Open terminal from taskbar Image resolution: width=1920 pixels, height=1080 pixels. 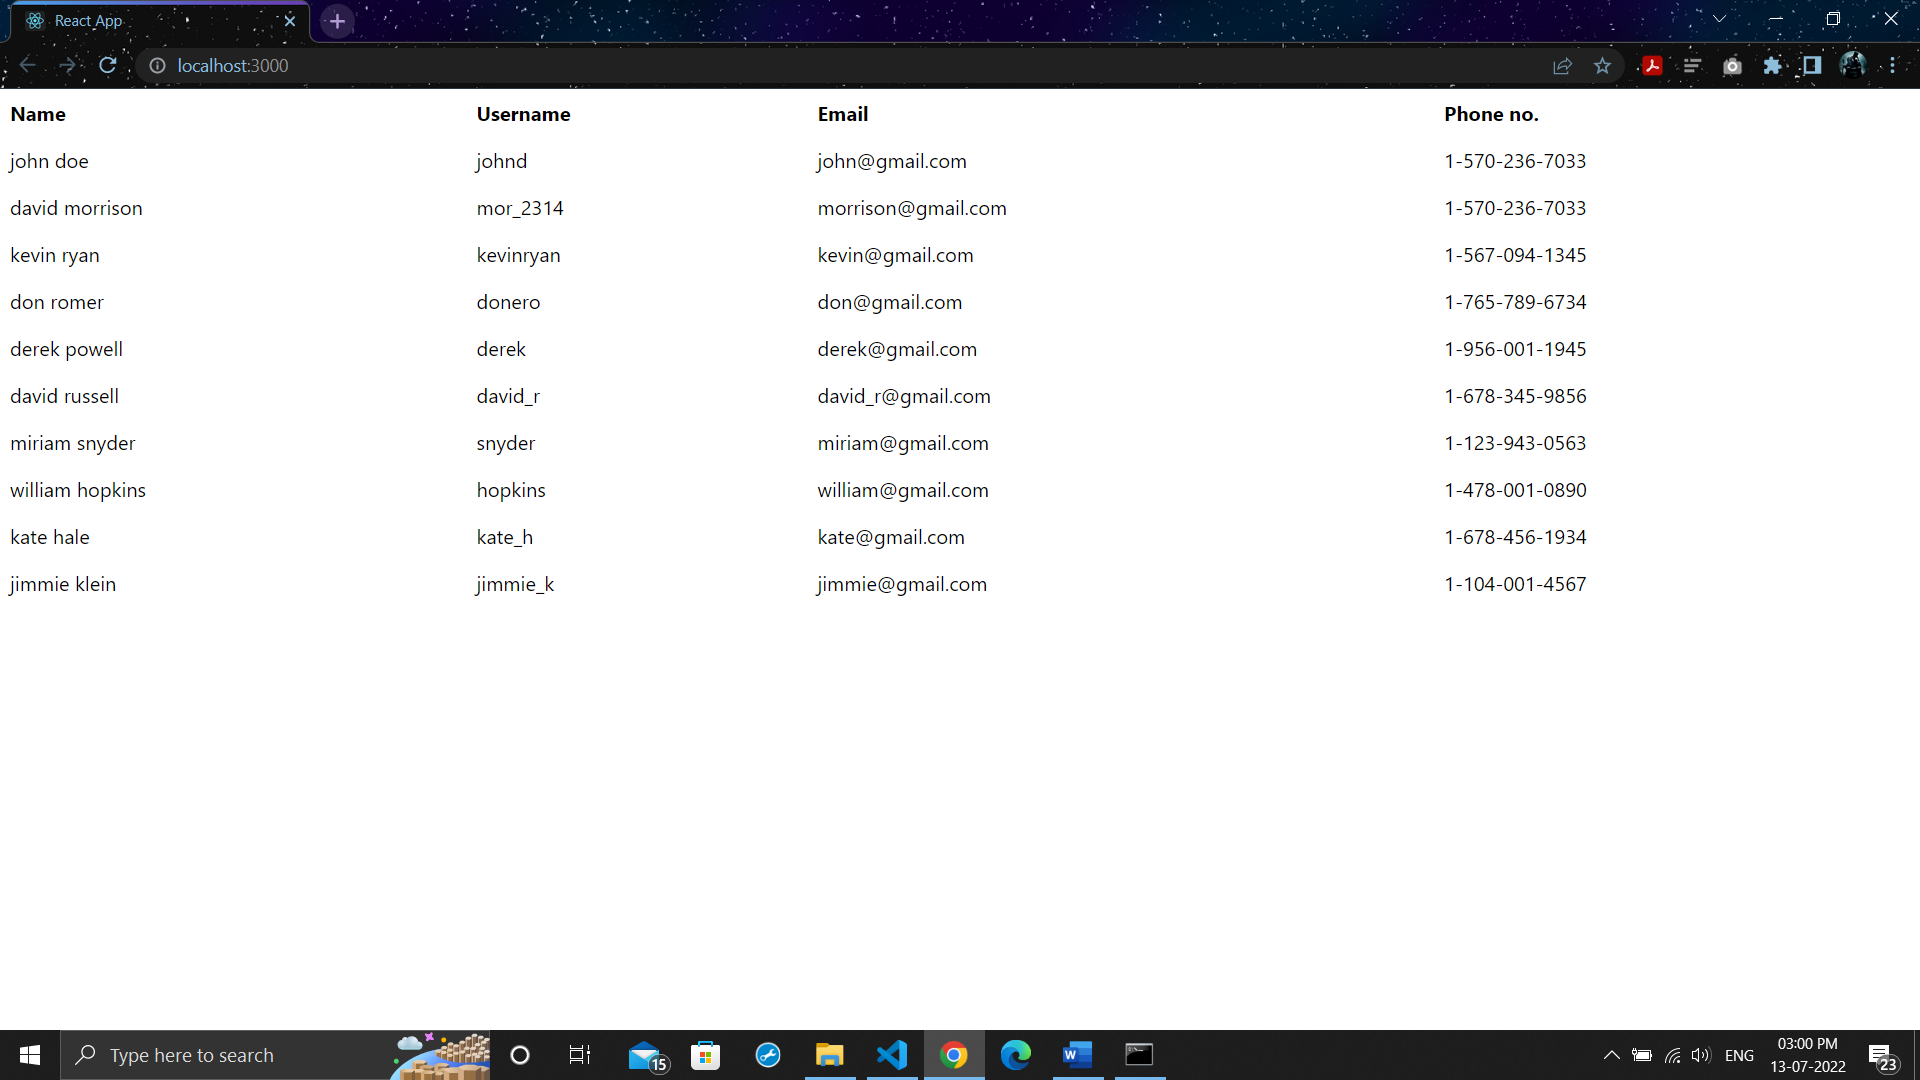1139,1055
